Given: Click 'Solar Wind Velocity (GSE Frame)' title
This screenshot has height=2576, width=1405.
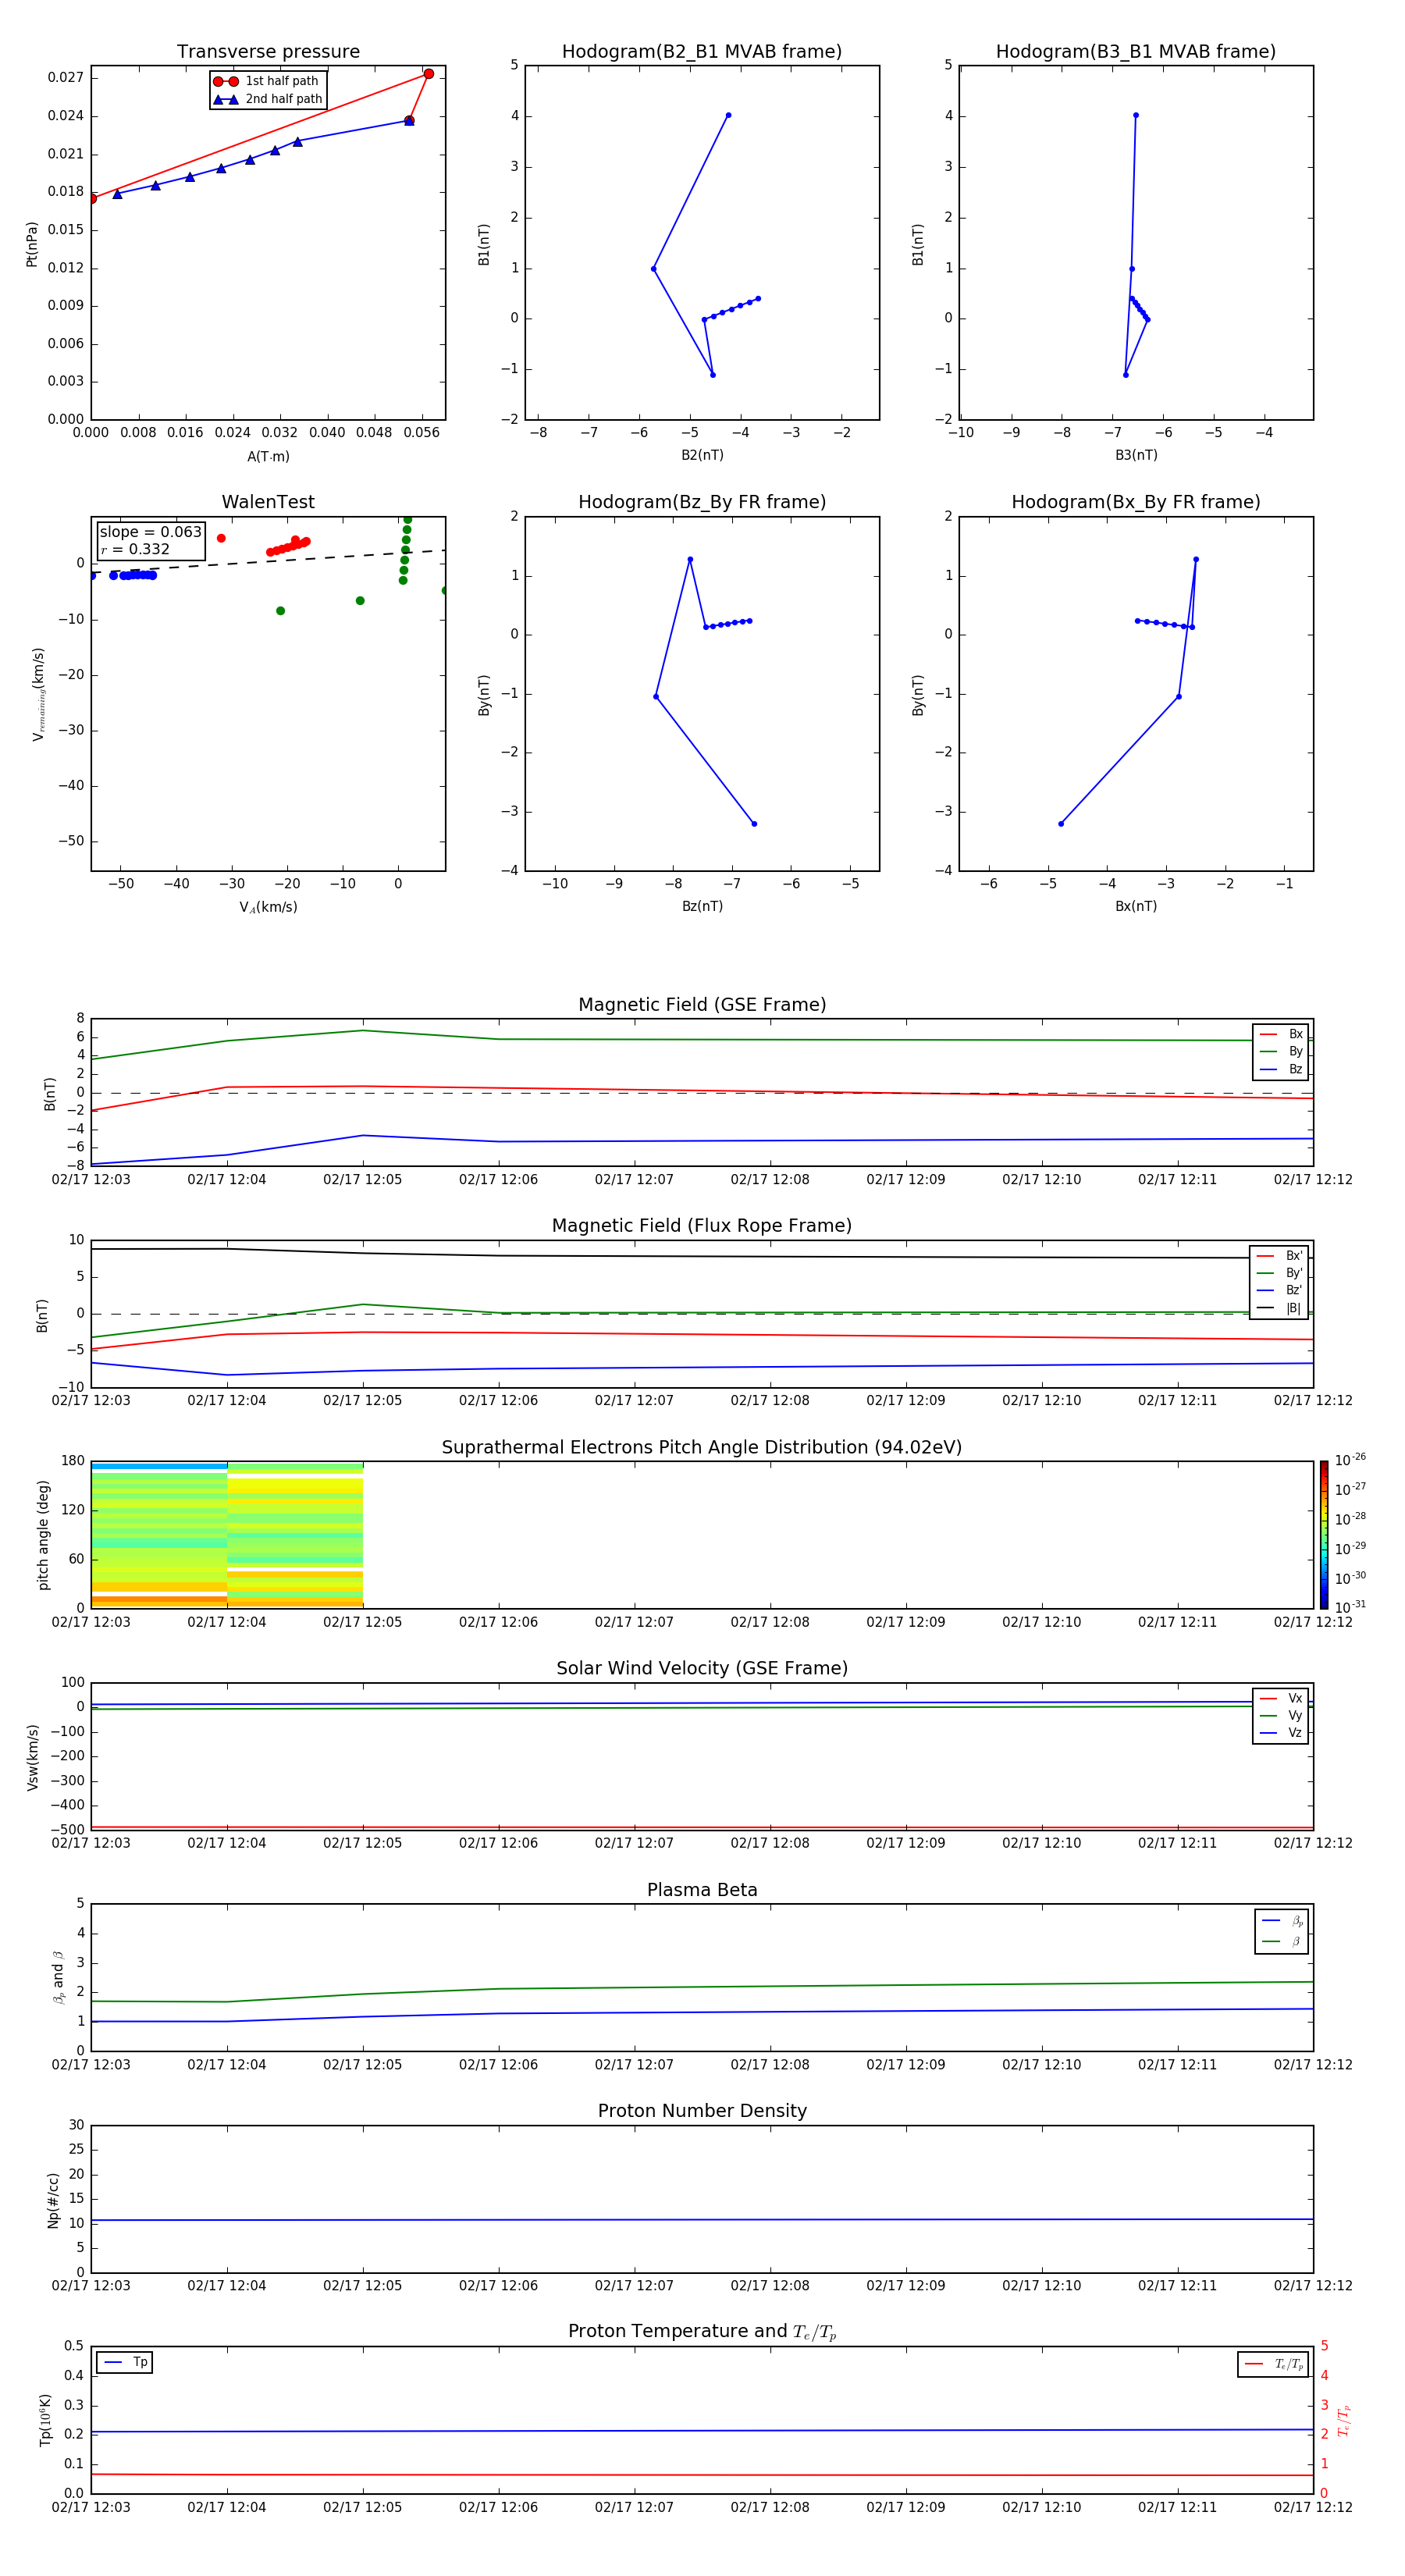Looking at the screenshot, I should point(701,1668).
